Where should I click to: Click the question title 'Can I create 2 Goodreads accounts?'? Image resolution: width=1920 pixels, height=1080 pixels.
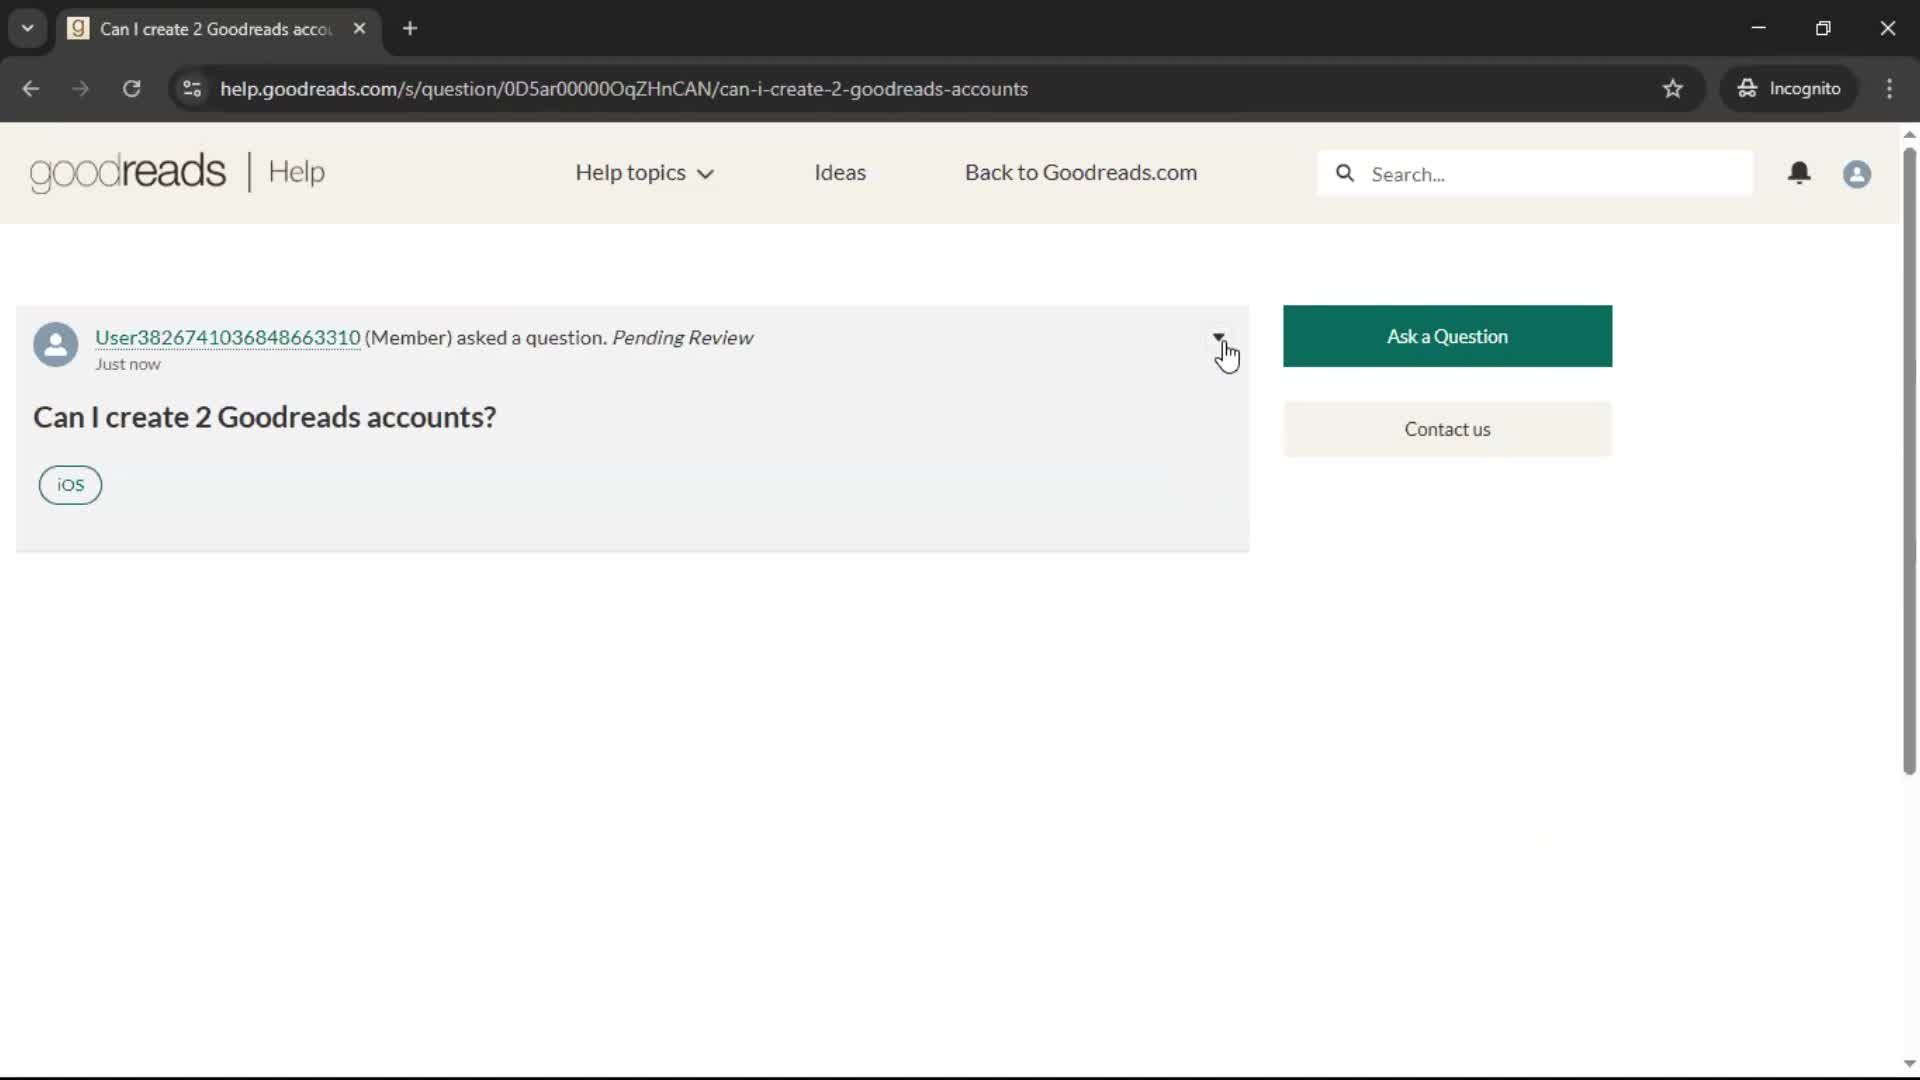265,417
